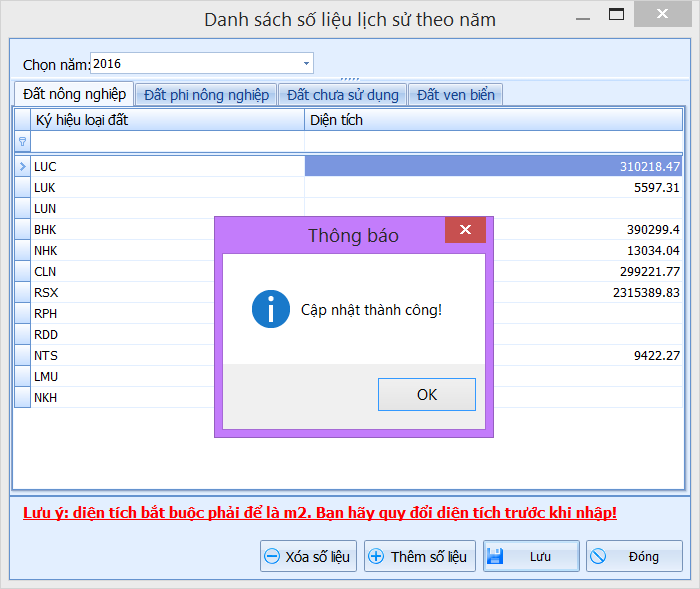Open the Chọn năm year dropdown
Screen dimensions: 700x589
pyautogui.click(x=306, y=64)
